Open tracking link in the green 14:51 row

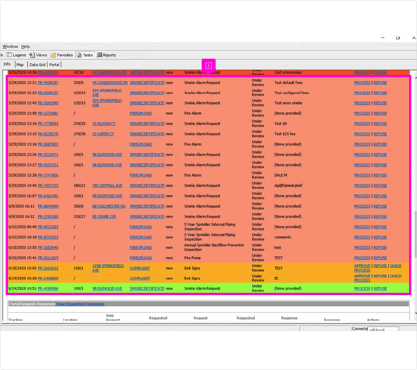tap(48, 289)
